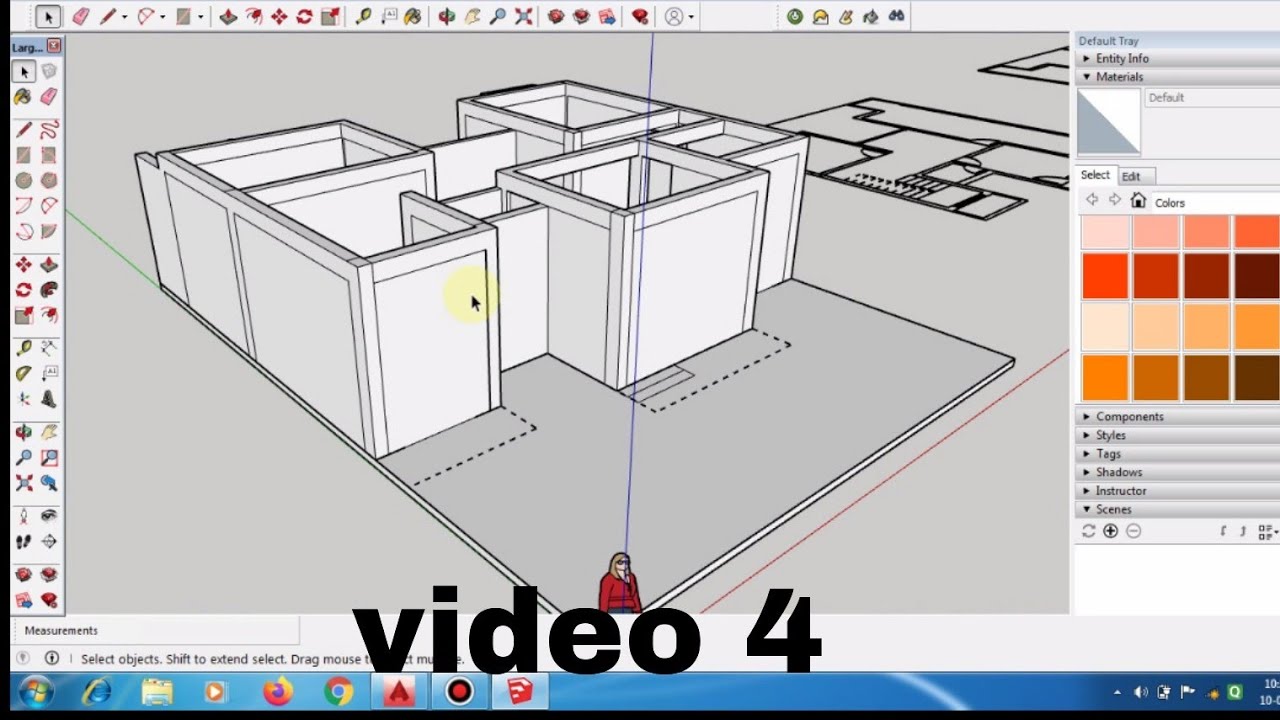This screenshot has height=720, width=1280.
Task: Choose the Freehand drawing tool
Action: pos(48,130)
